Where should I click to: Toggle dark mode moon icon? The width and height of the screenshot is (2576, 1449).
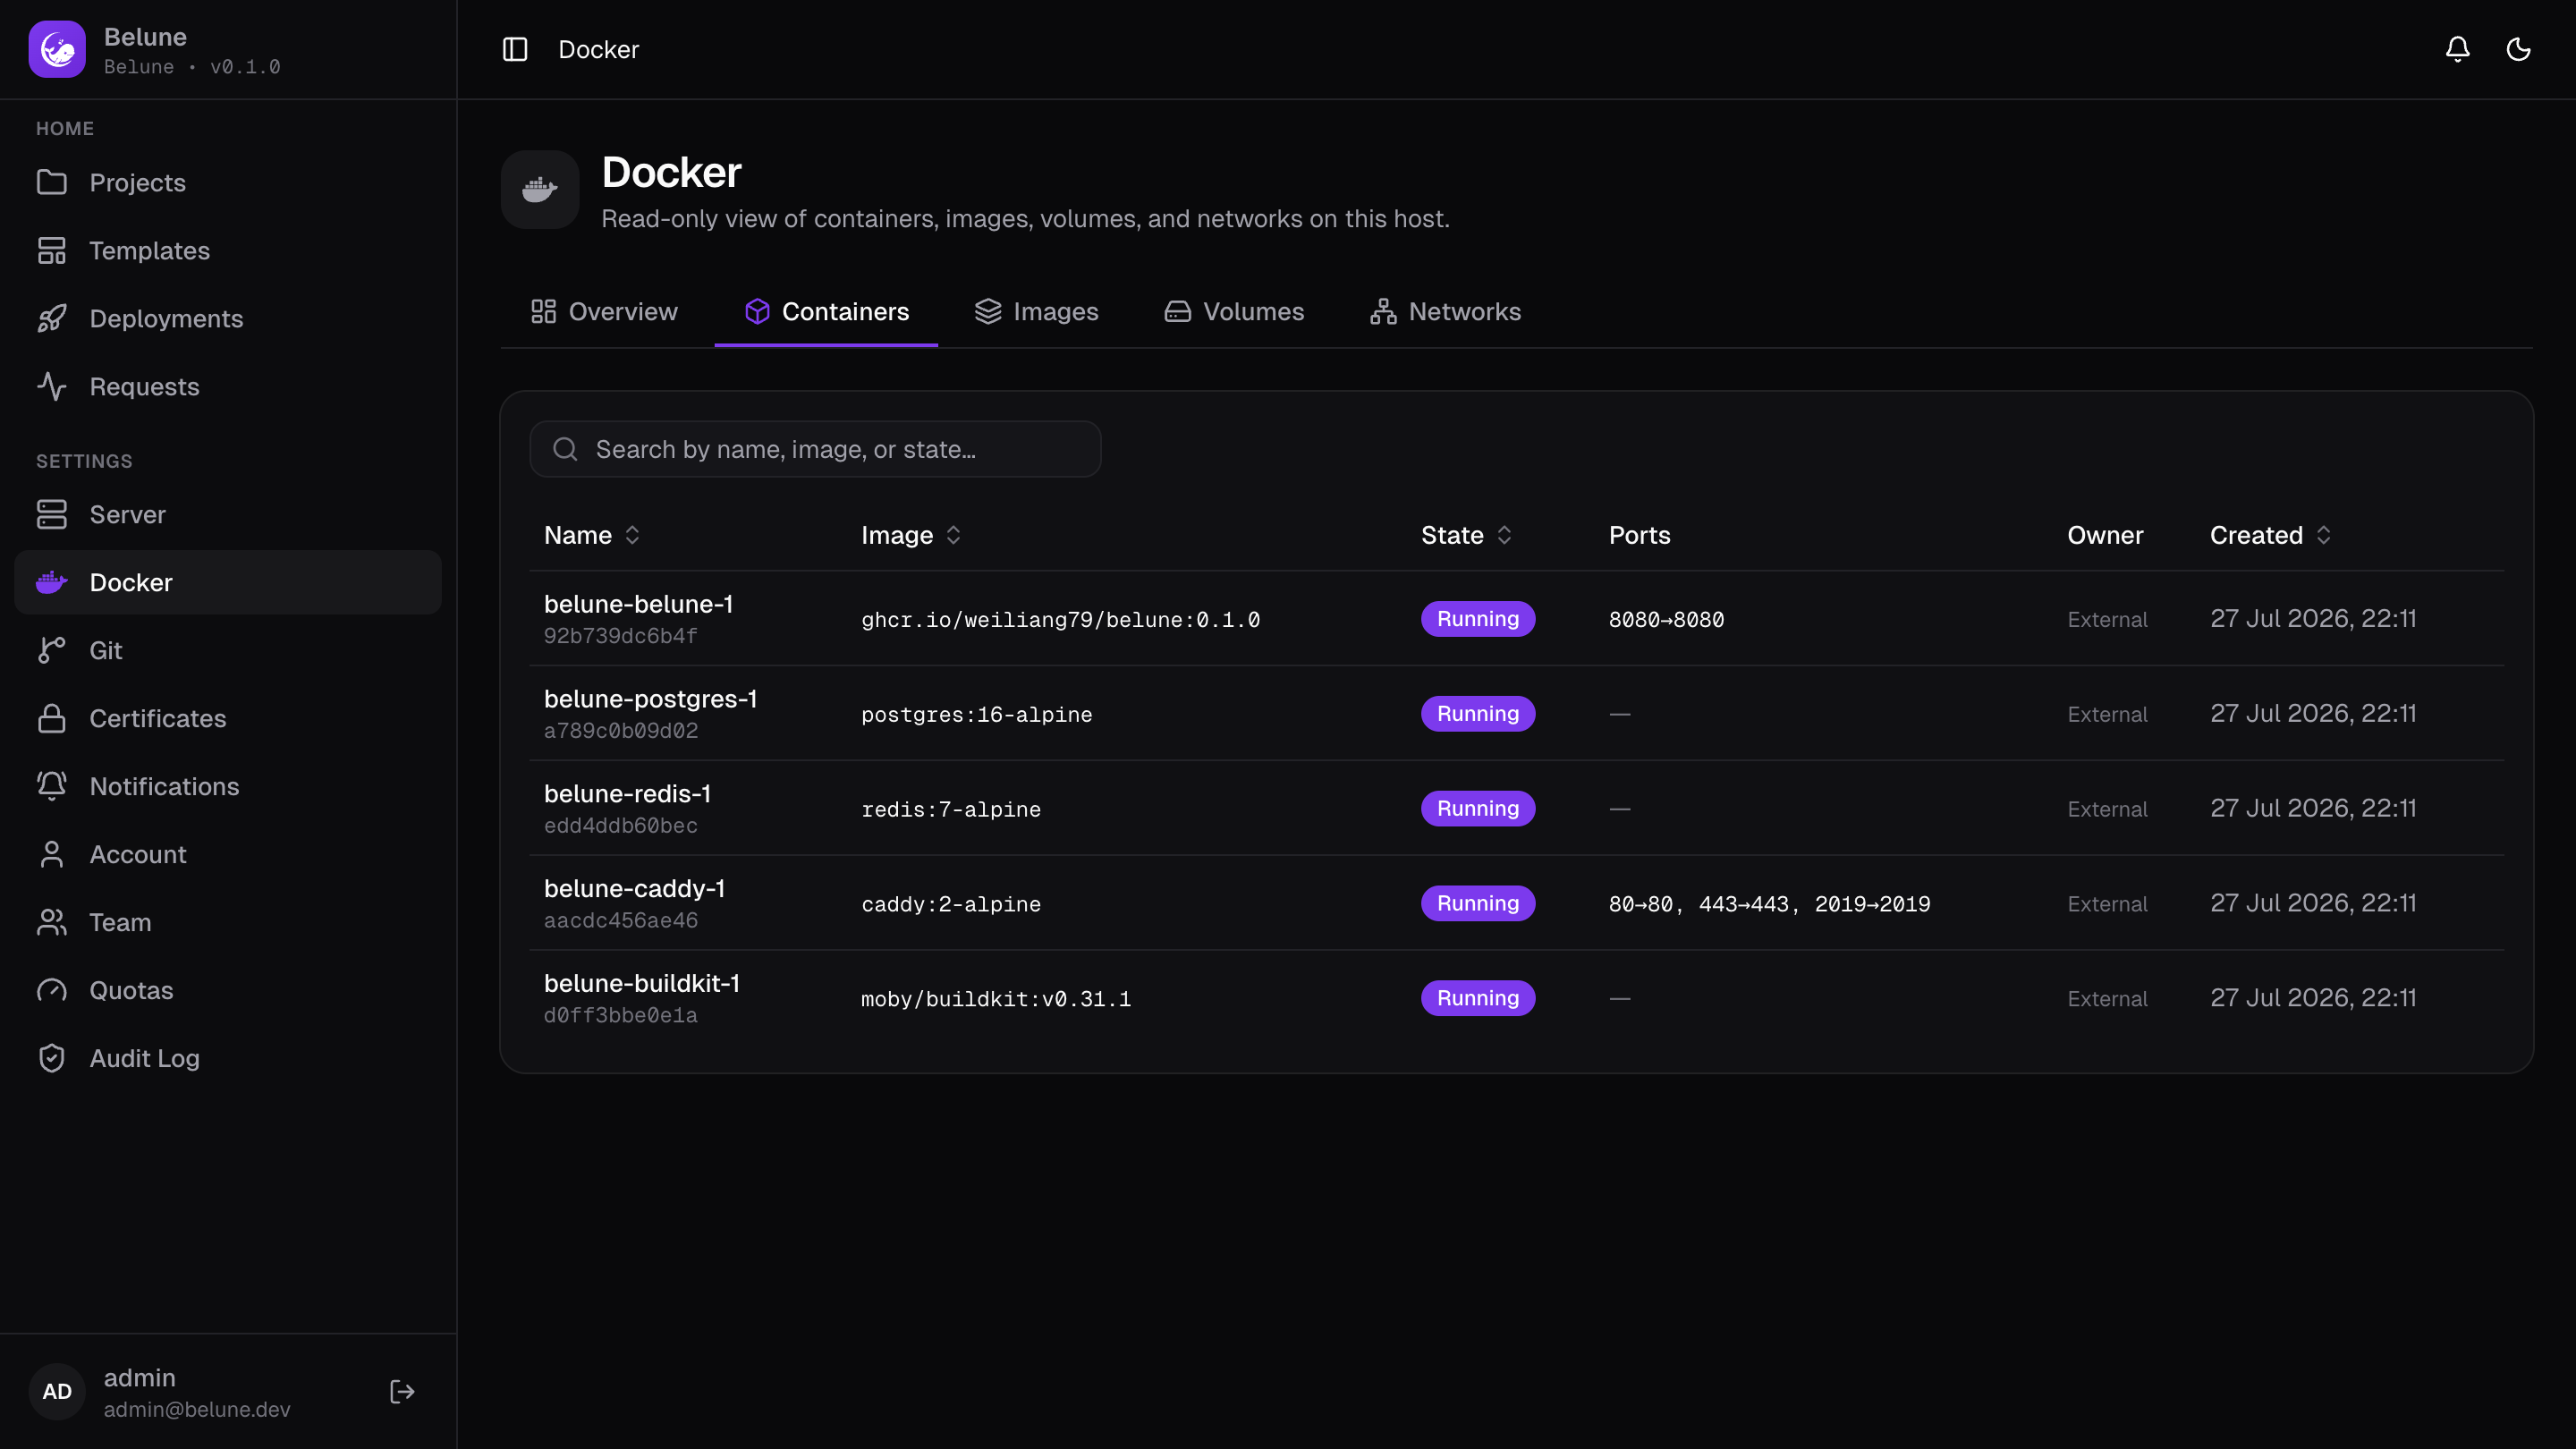tap(2518, 49)
